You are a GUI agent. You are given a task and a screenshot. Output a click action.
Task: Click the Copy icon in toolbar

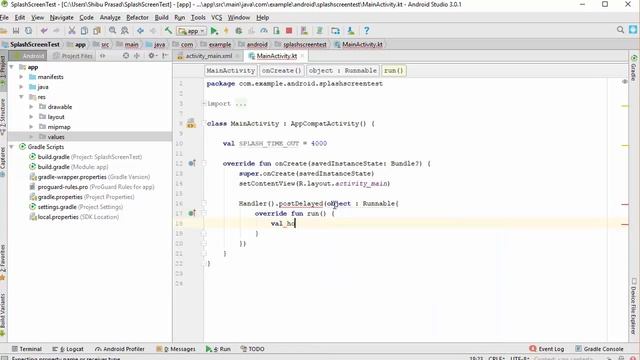[x=84, y=31]
